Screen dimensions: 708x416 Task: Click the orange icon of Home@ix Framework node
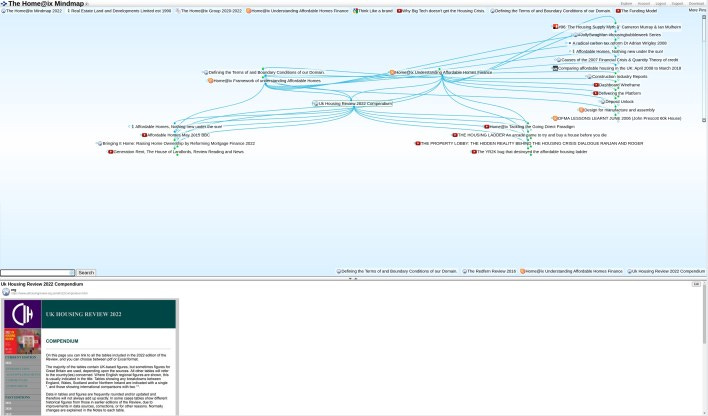point(210,81)
